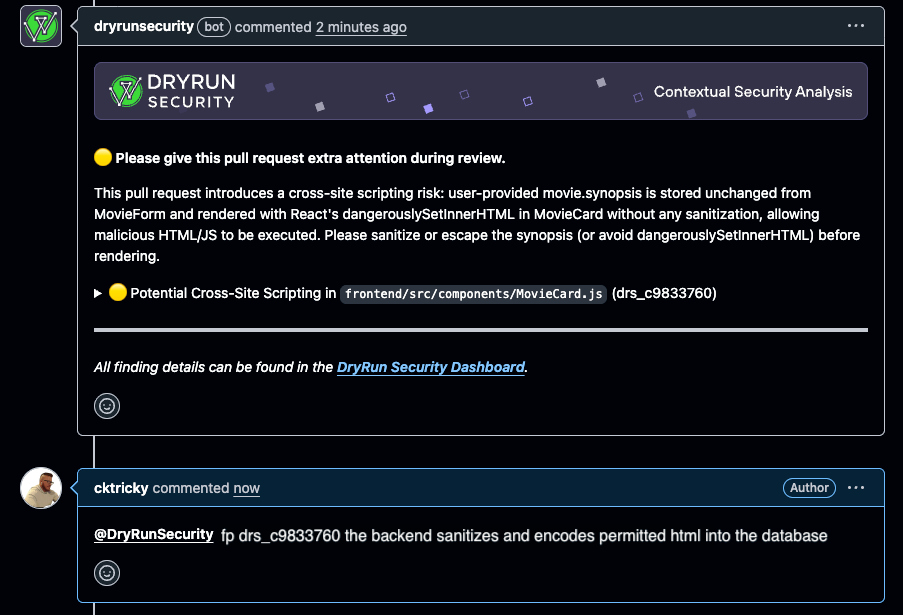Click the cktricky user avatar
The image size is (903, 615).
(x=41, y=488)
